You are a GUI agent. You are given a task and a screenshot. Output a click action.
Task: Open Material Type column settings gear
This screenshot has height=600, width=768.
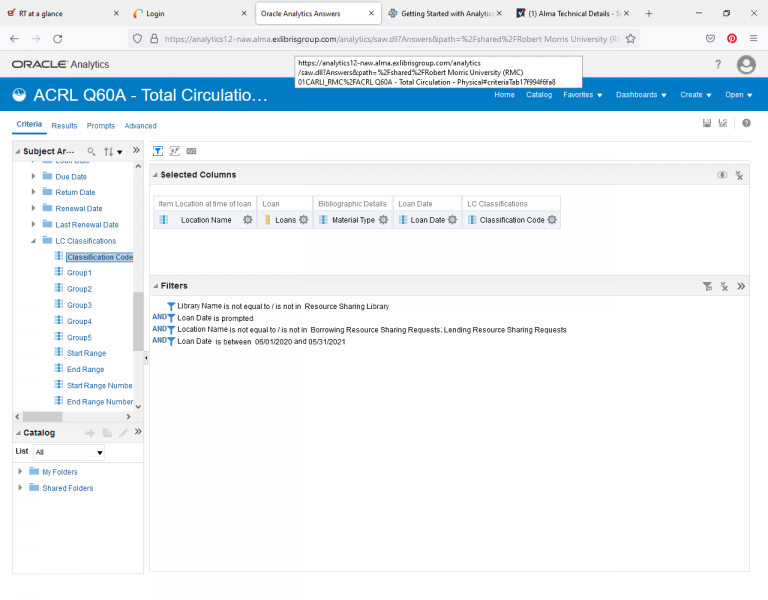(x=384, y=220)
